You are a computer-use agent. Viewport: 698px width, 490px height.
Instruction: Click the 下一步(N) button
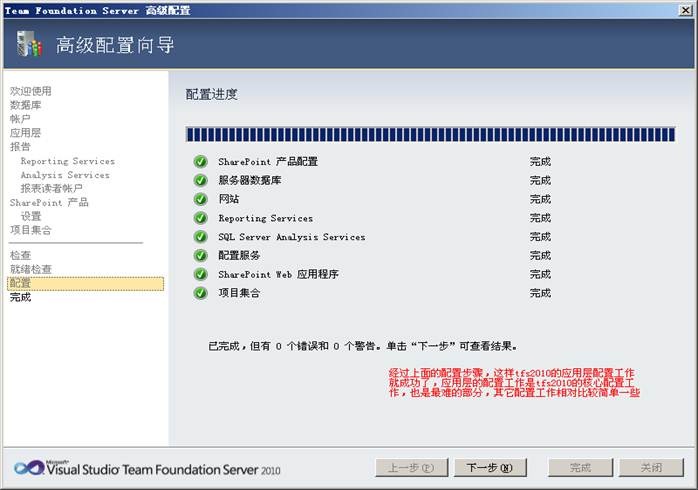[490, 468]
